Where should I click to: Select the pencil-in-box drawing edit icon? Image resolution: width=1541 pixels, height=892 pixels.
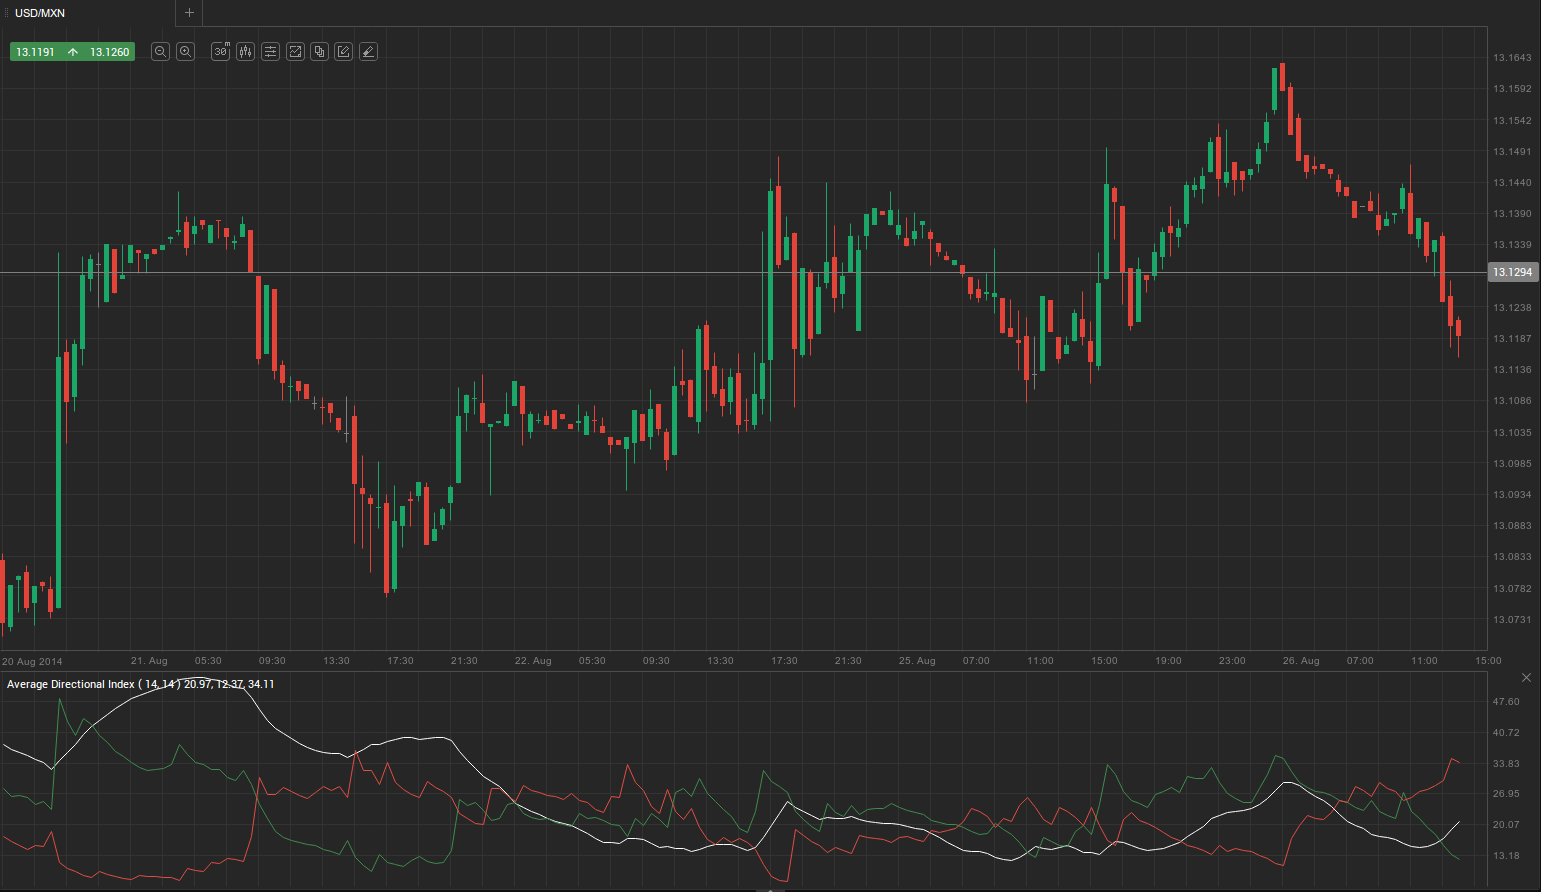[344, 52]
